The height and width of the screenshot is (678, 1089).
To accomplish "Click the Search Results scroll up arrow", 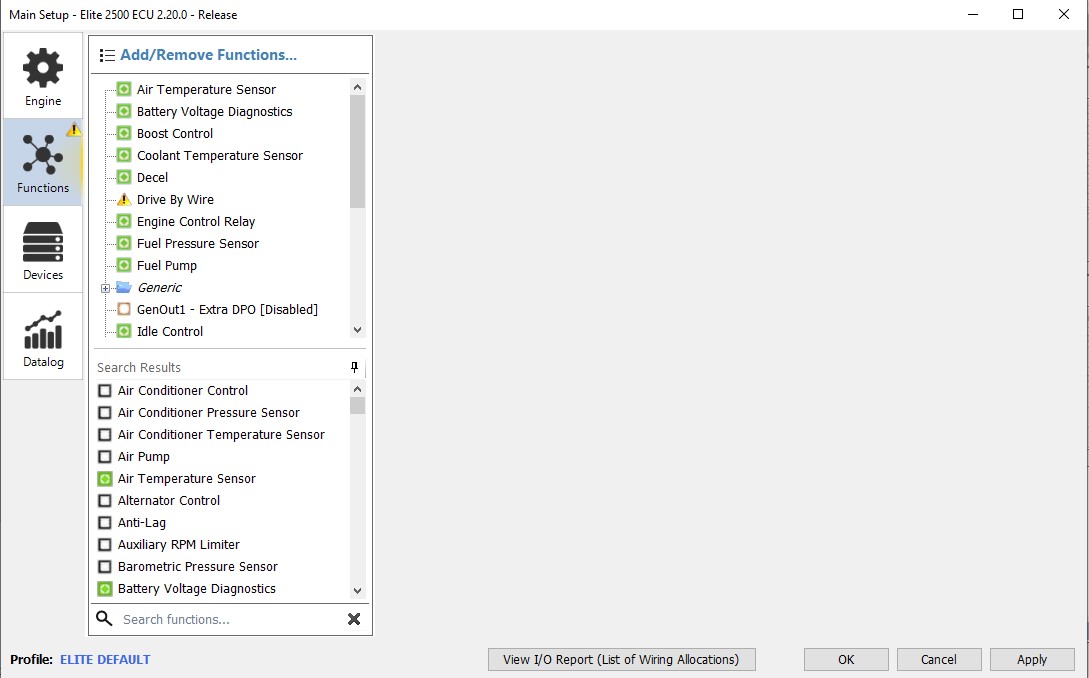I will [358, 389].
